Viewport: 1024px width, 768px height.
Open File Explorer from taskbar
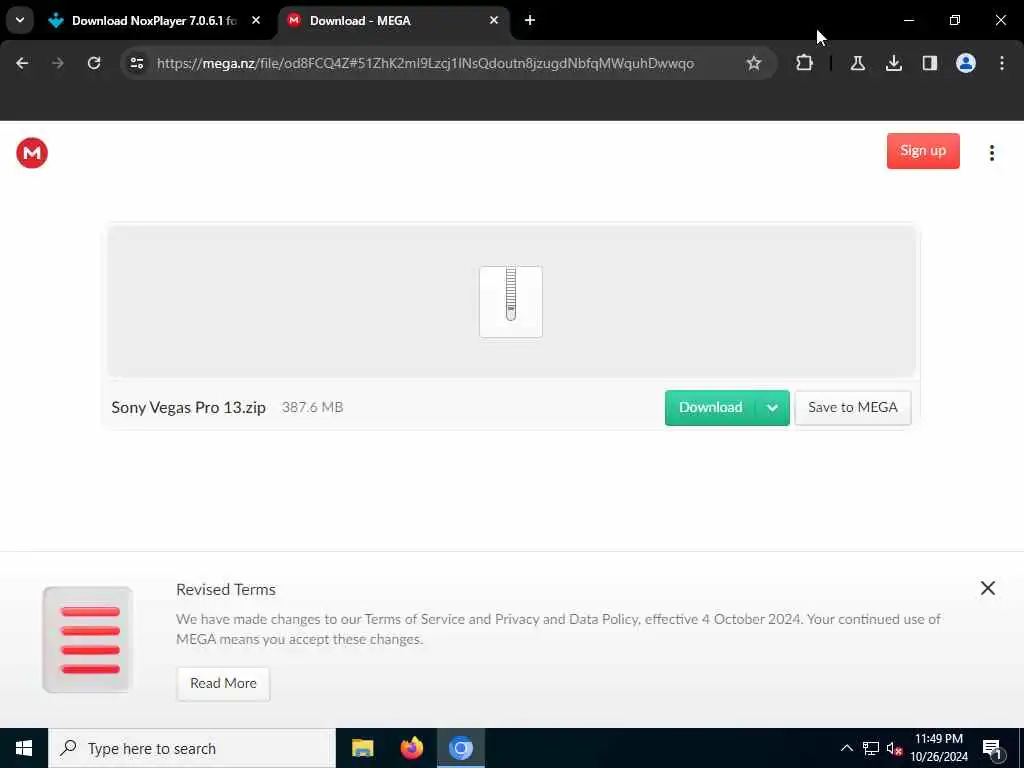362,748
